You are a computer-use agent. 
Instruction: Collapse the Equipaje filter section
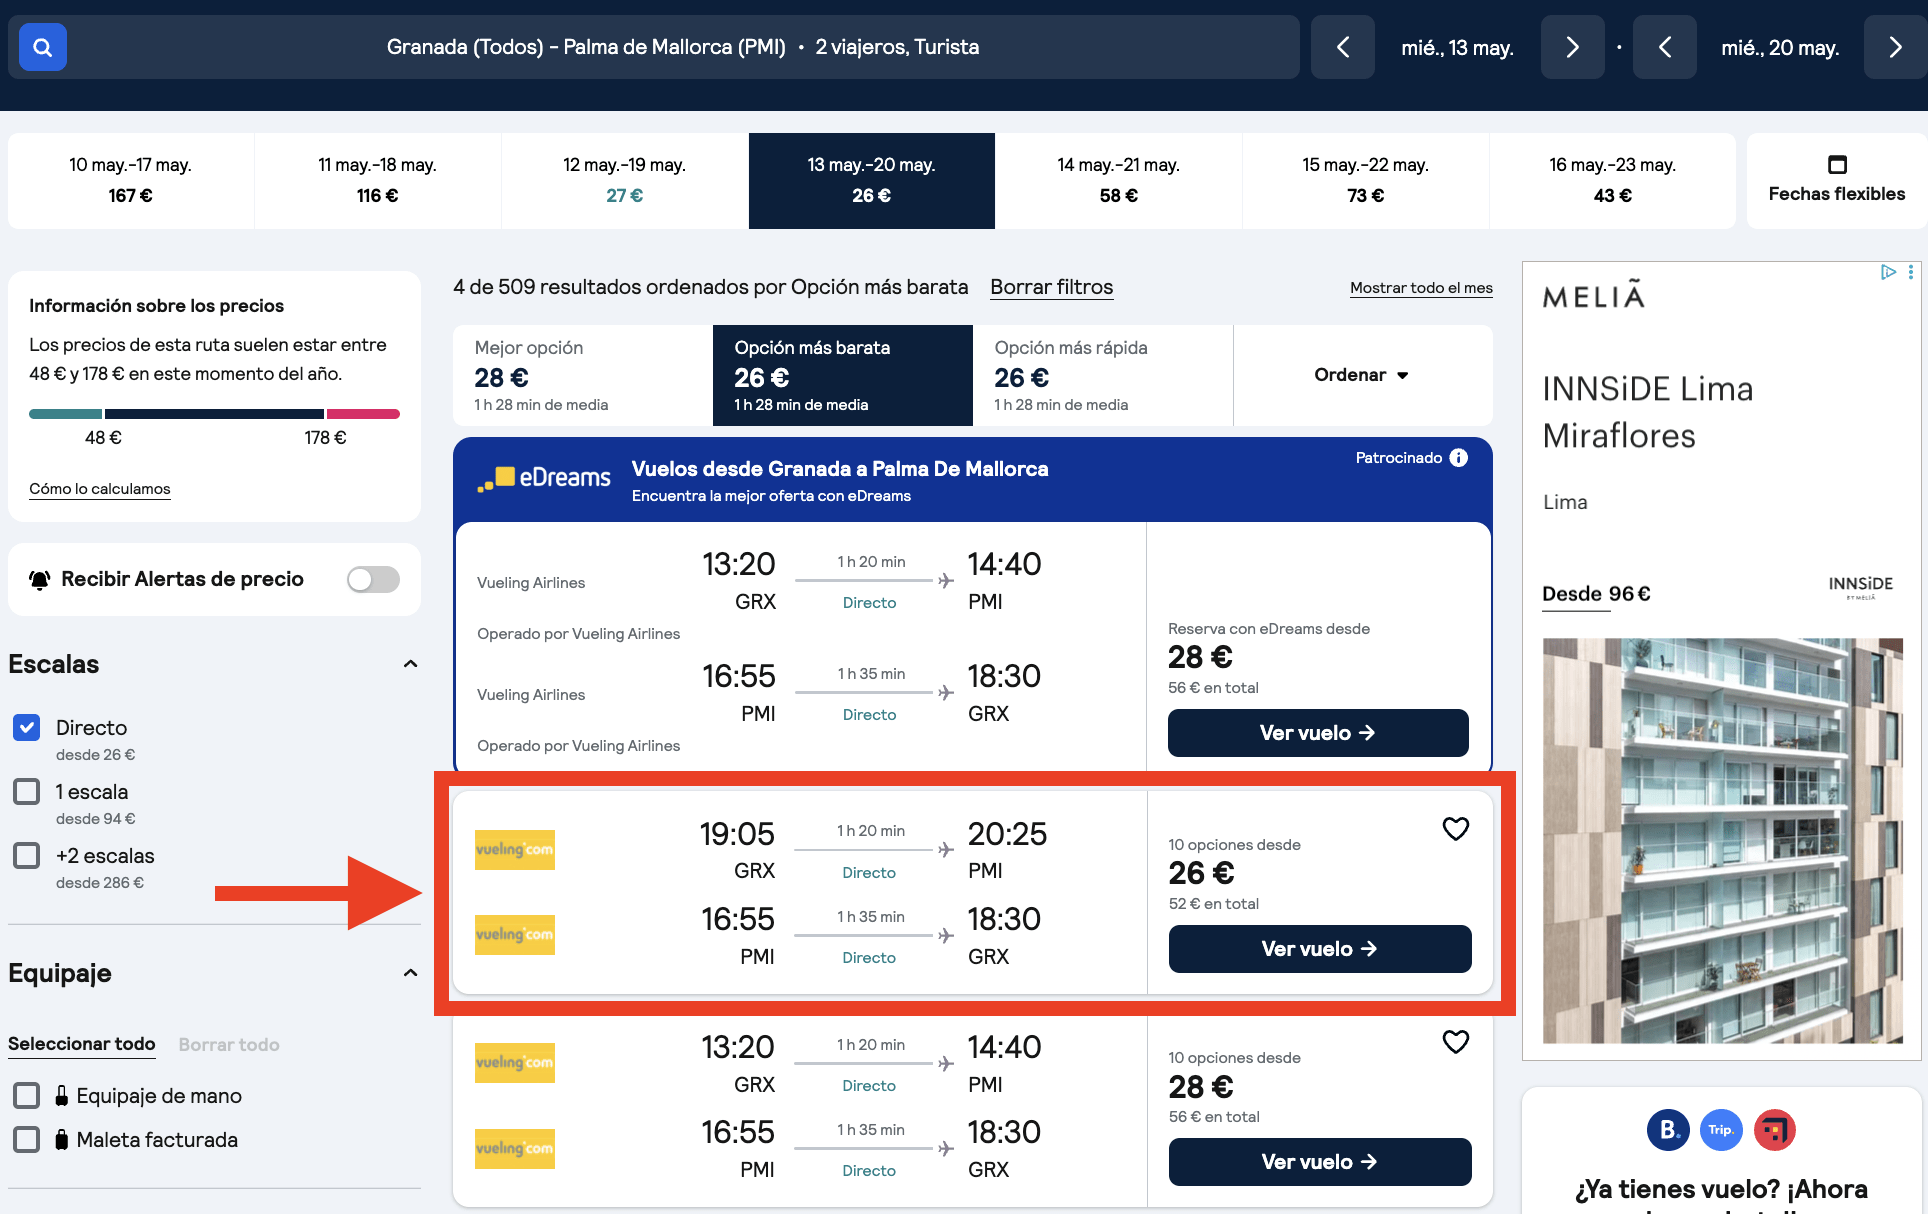coord(410,973)
